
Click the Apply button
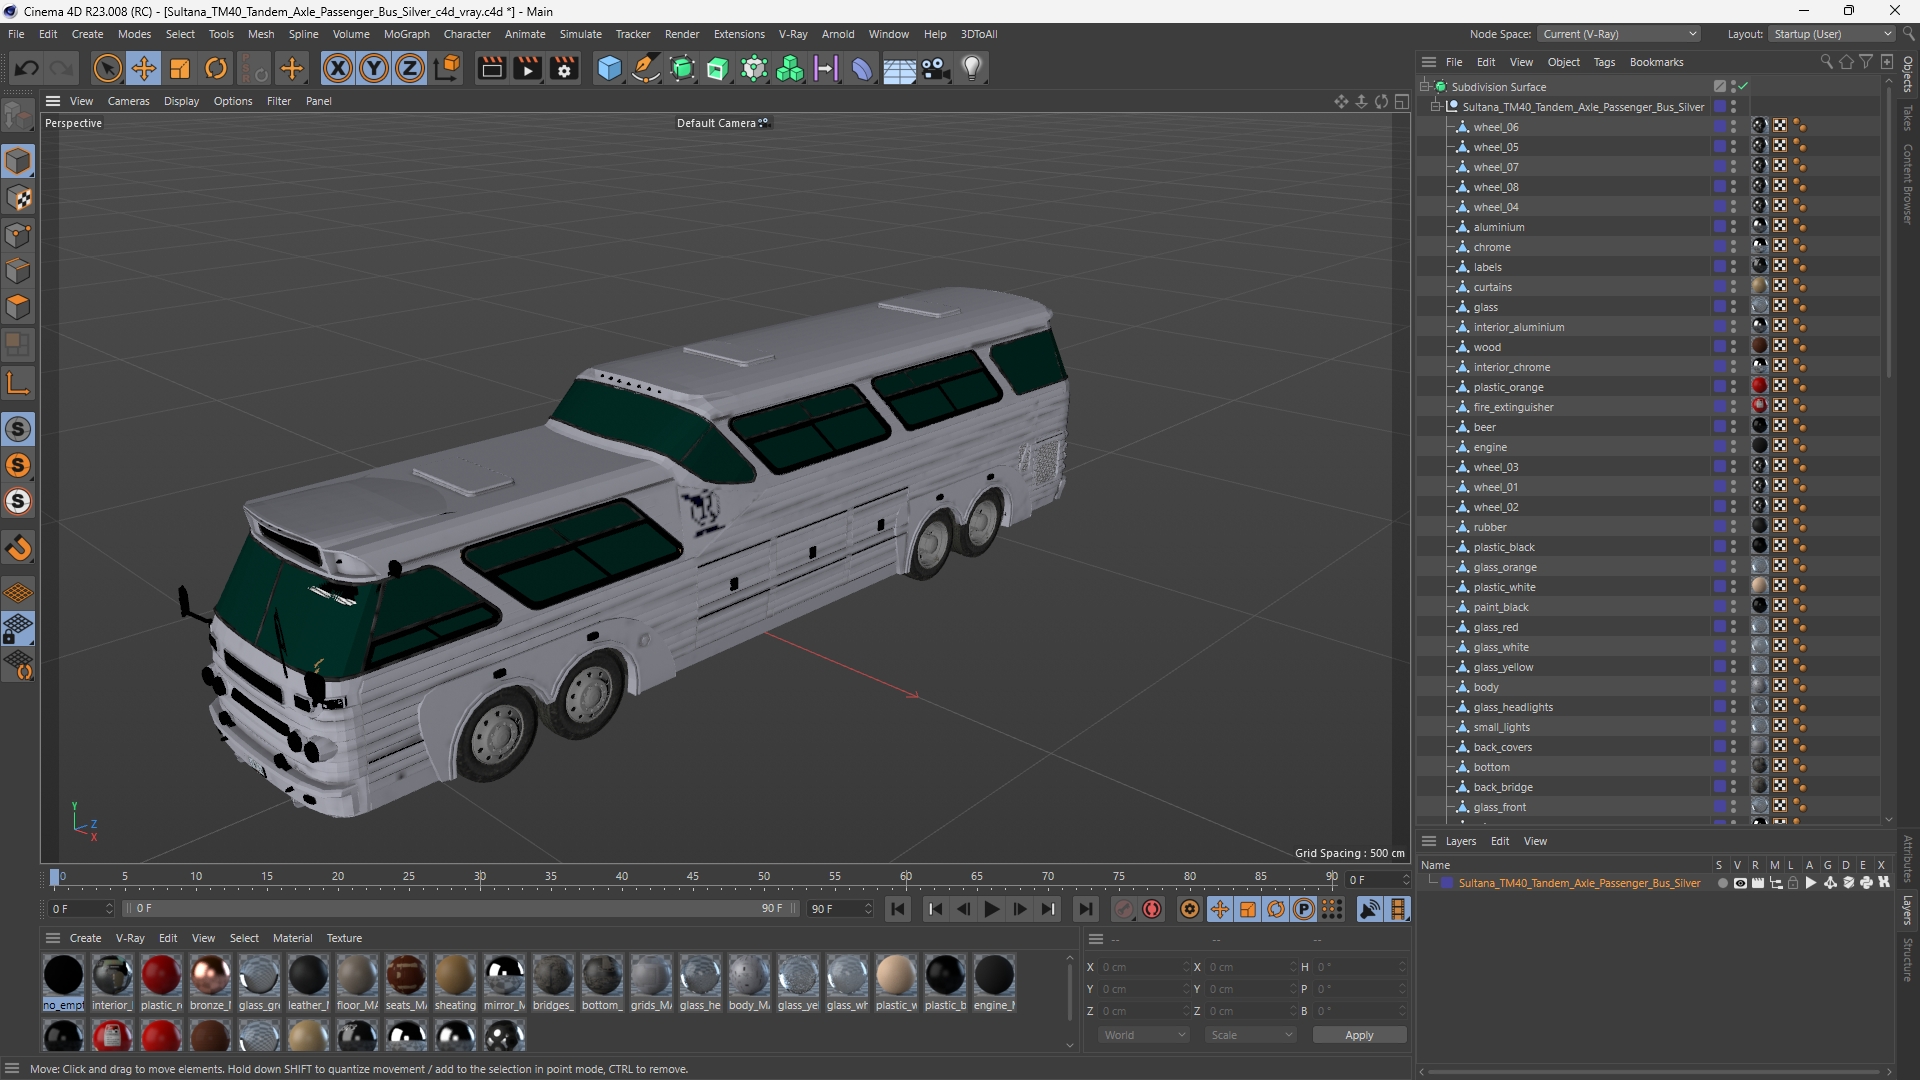(1359, 1035)
